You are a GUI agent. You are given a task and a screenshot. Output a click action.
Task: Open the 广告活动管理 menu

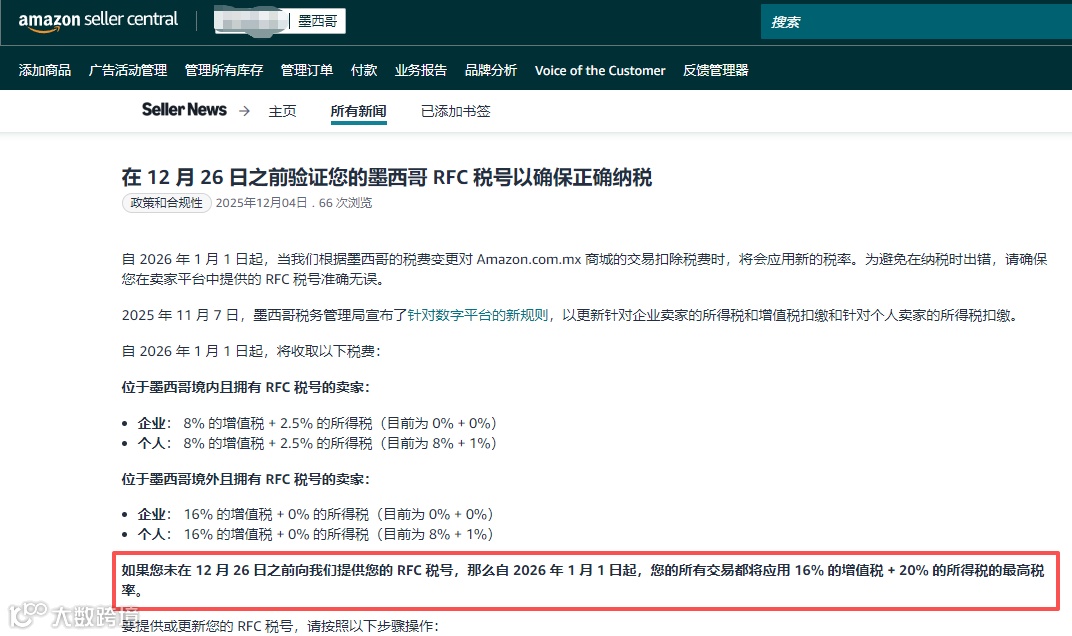tap(128, 70)
